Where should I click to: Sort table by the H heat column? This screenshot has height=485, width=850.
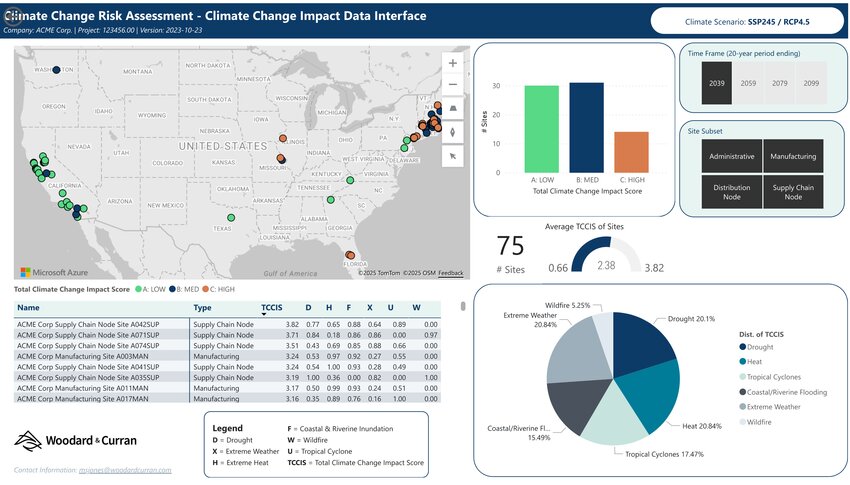[x=329, y=307]
